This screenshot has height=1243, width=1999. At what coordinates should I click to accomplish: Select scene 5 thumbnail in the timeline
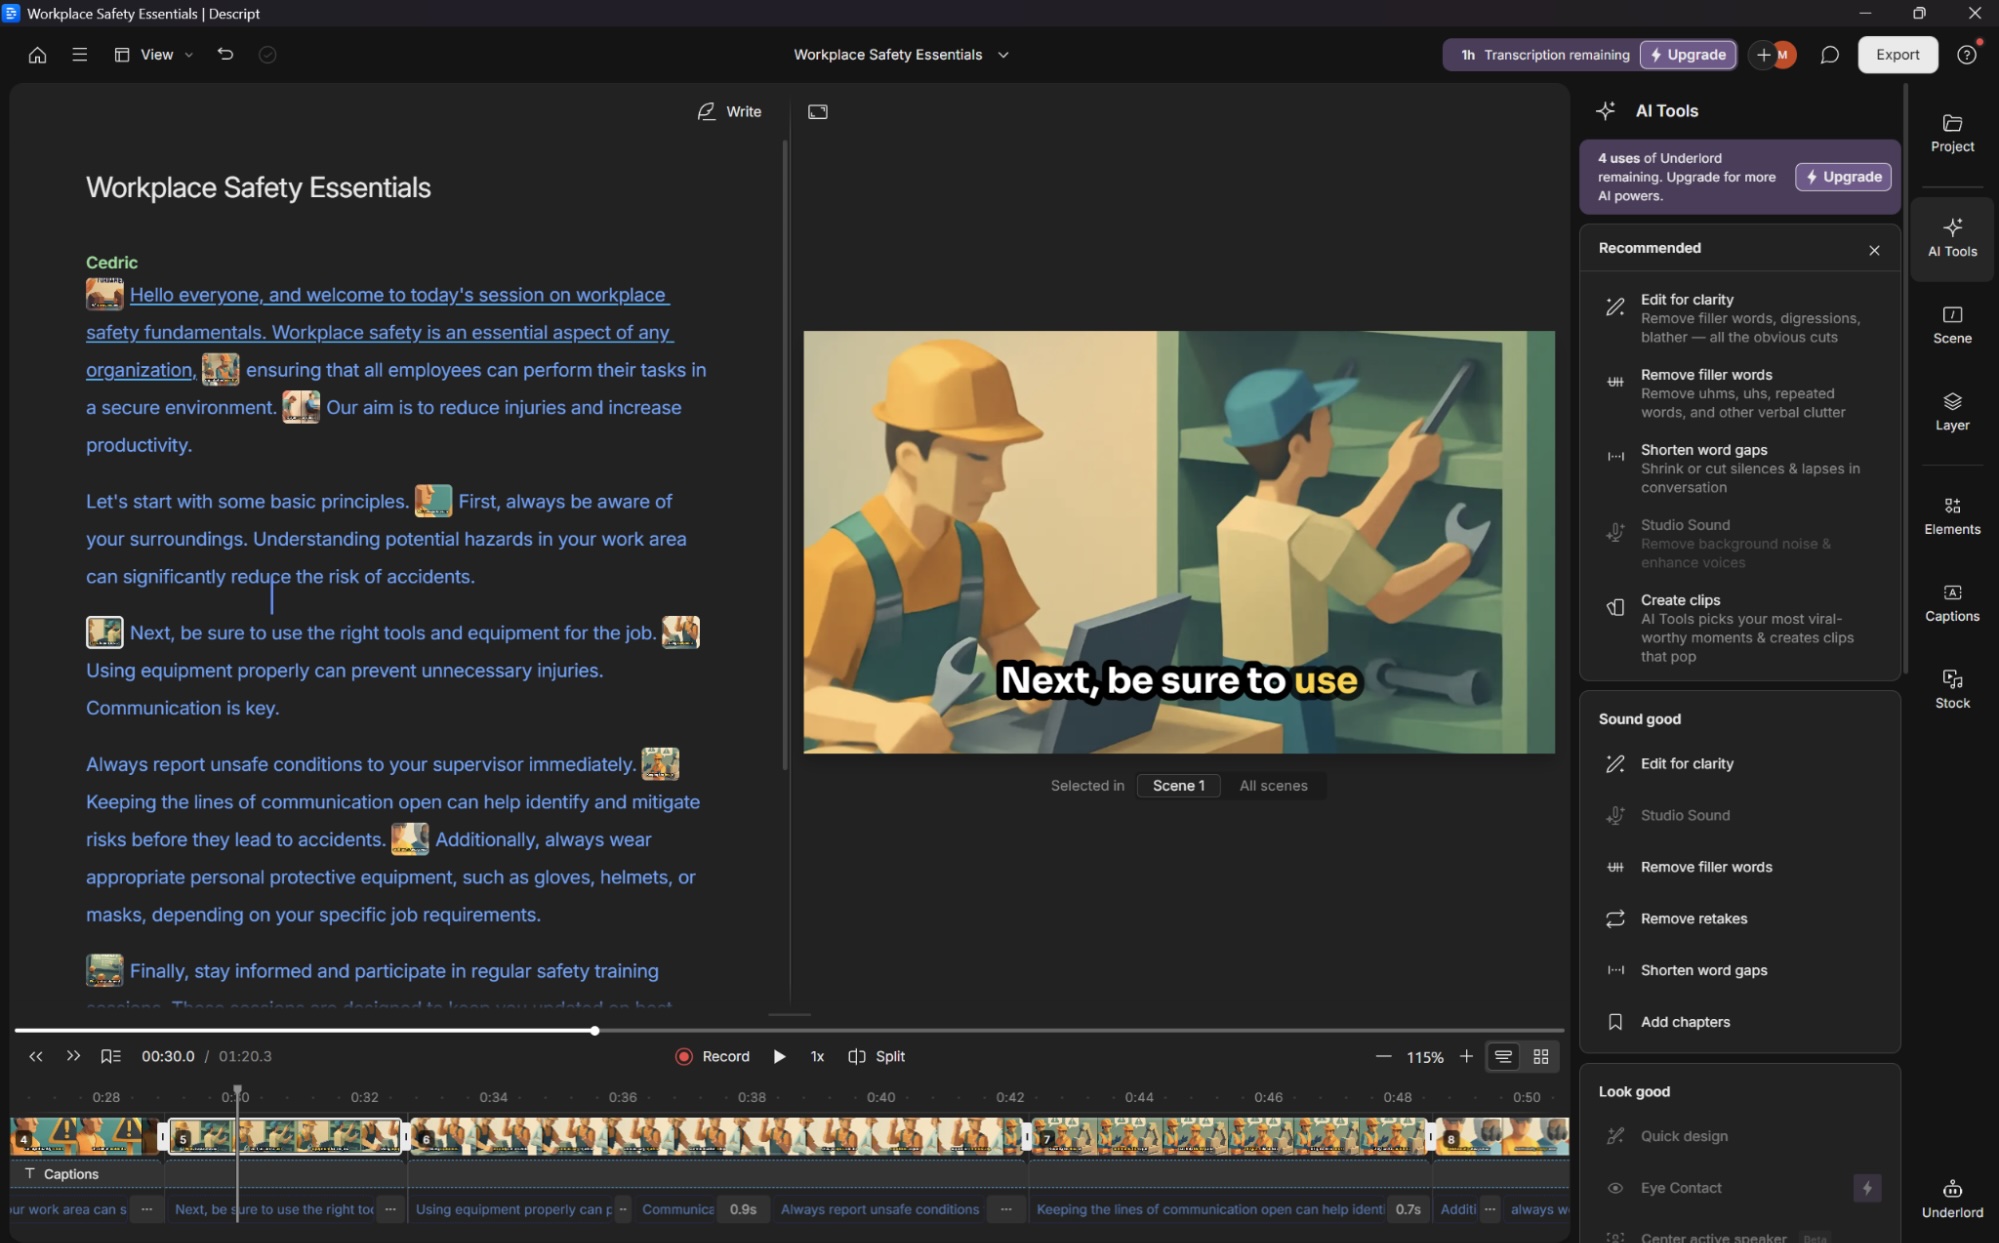285,1135
